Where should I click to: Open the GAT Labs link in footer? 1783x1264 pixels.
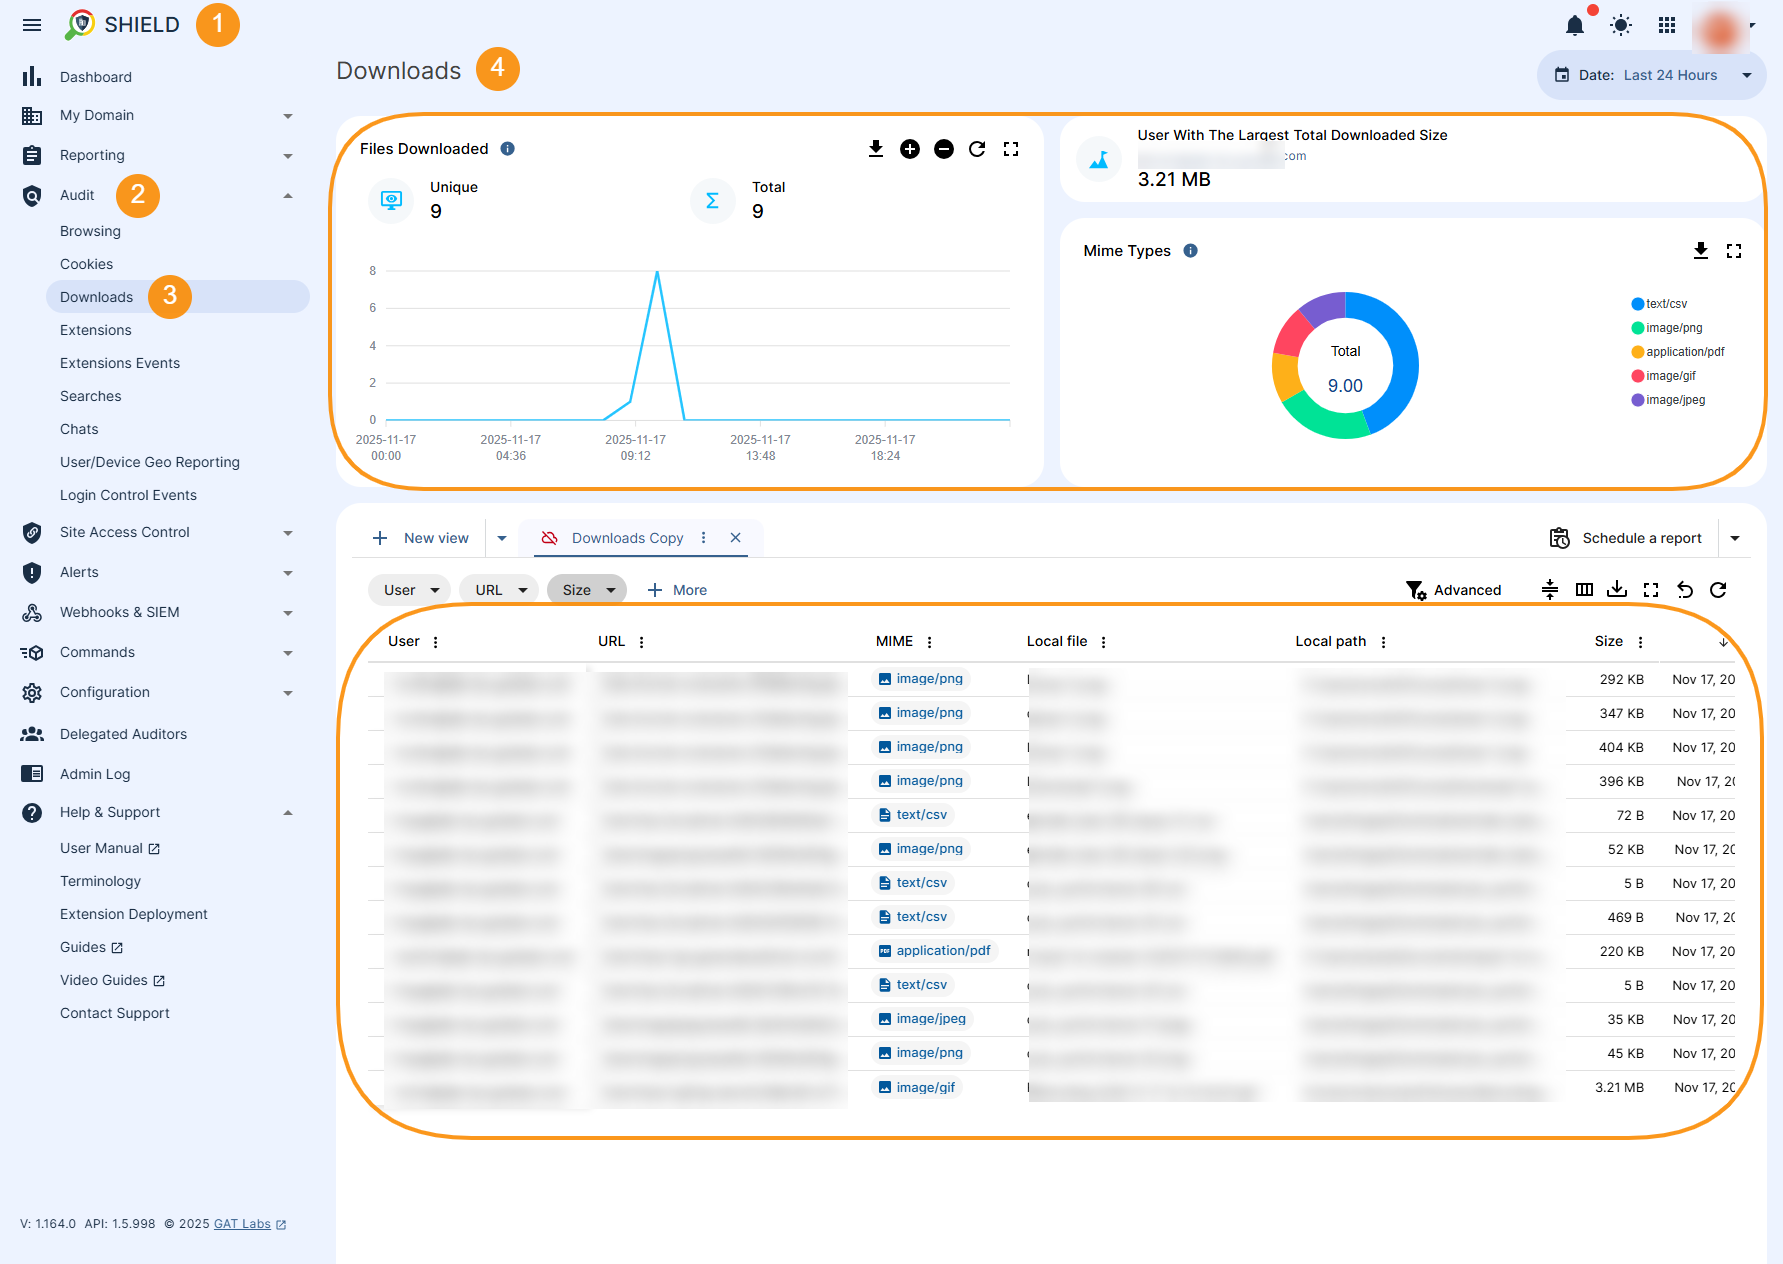[241, 1223]
